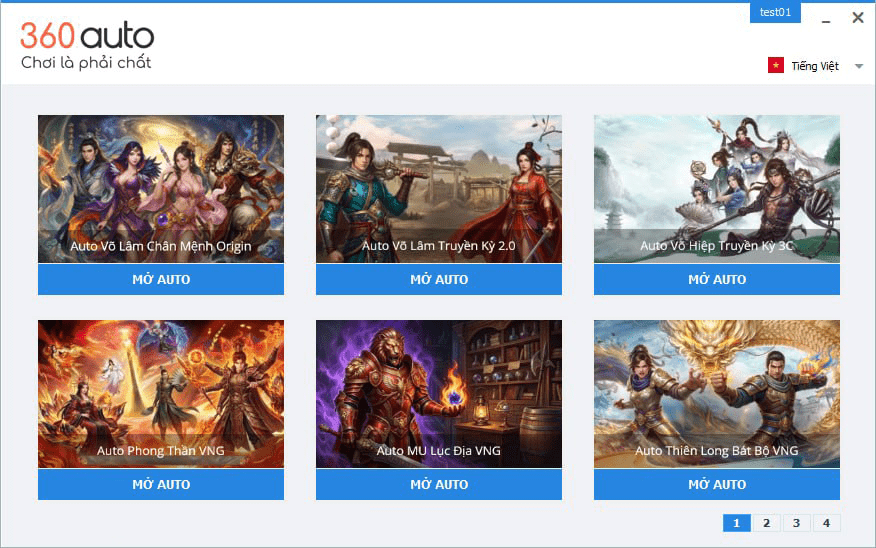The height and width of the screenshot is (548, 876).
Task: Click the Vietnam flag icon
Action: pos(775,65)
